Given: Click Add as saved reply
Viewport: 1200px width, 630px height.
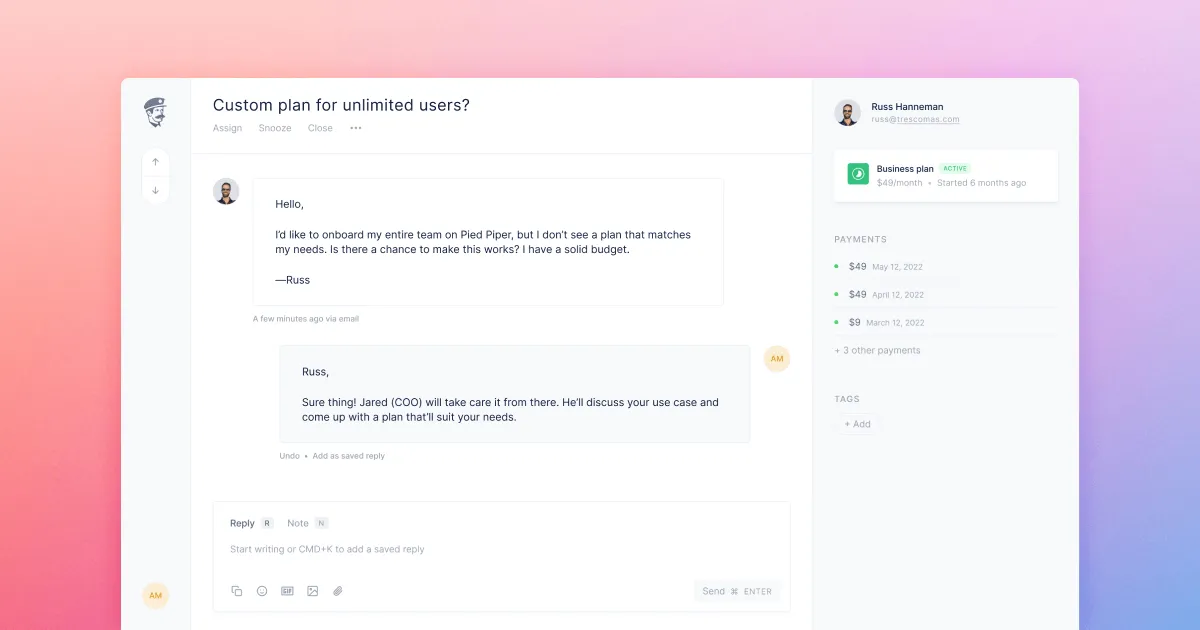Looking at the screenshot, I should [x=348, y=456].
